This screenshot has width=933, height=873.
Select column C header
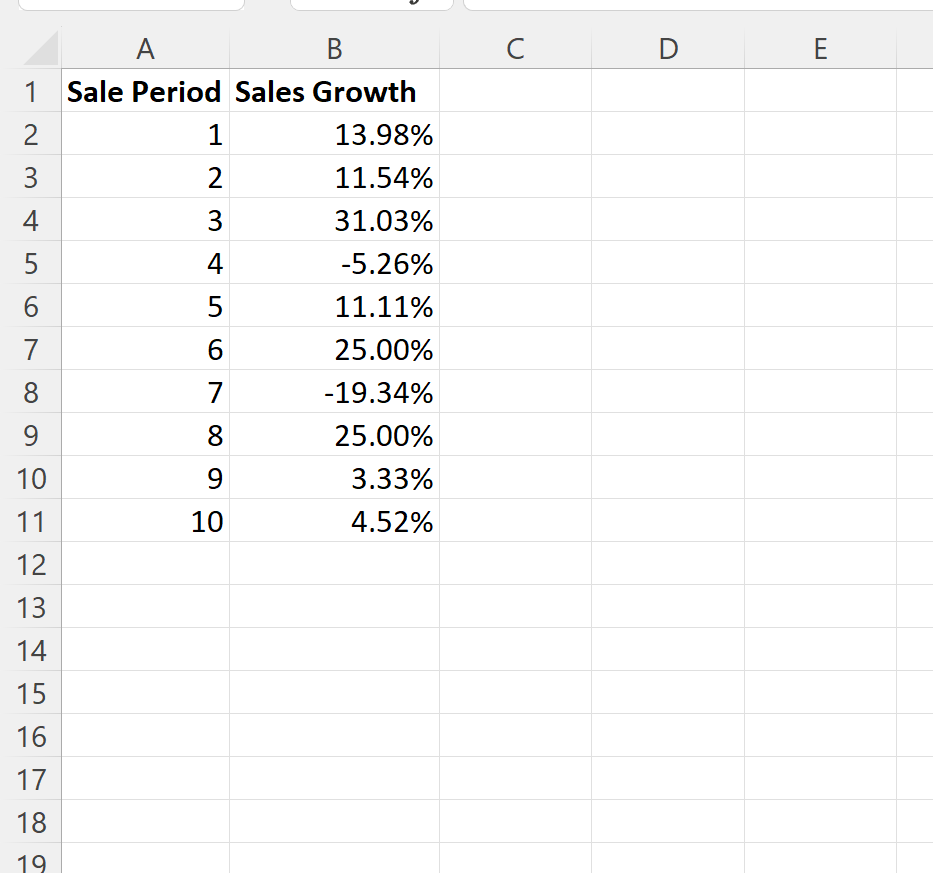(515, 49)
